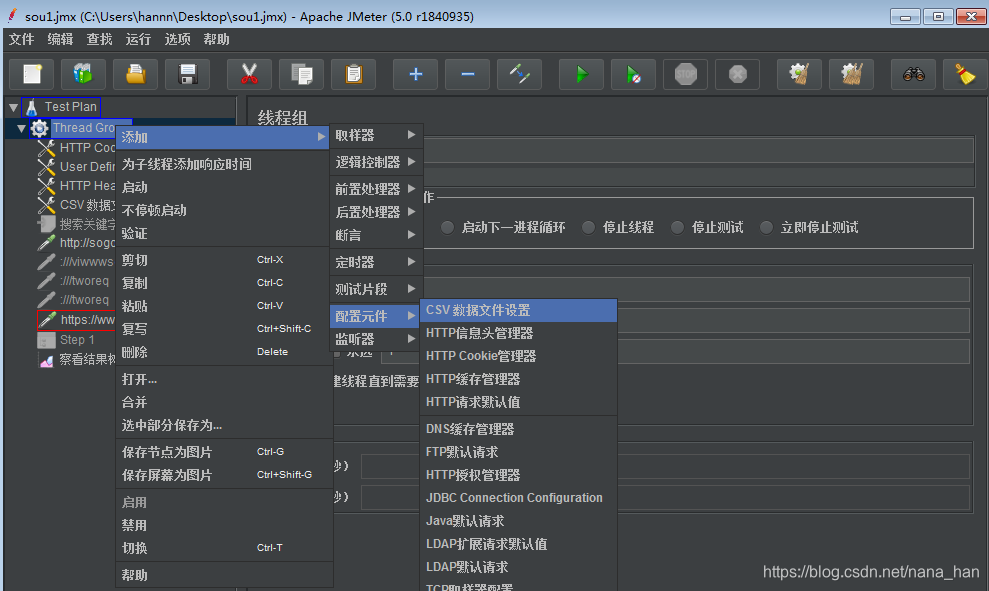
Task: Click the Stop test icon
Action: pyautogui.click(x=686, y=74)
